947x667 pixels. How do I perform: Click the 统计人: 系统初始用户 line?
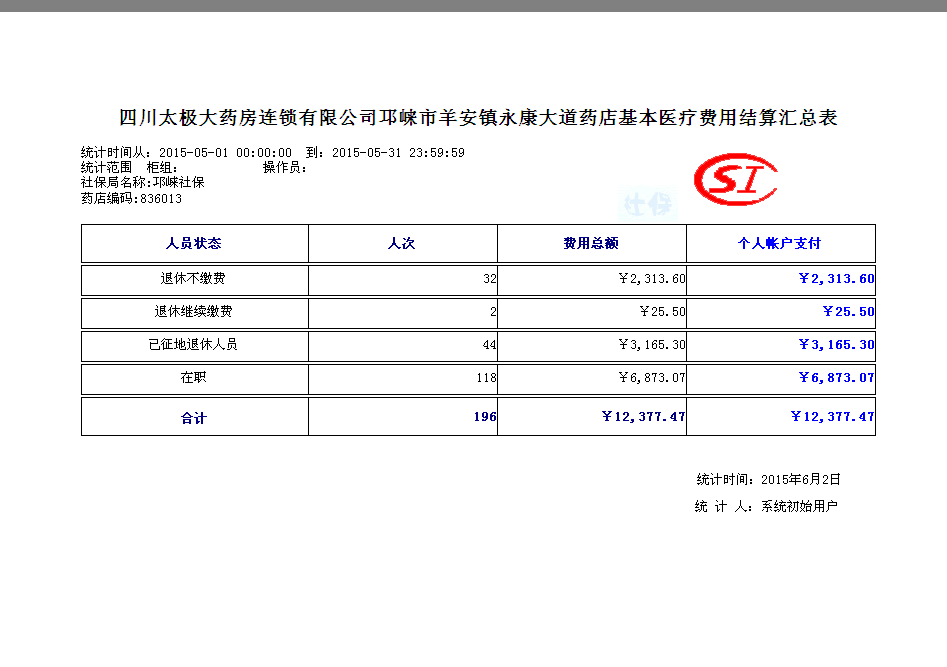766,506
